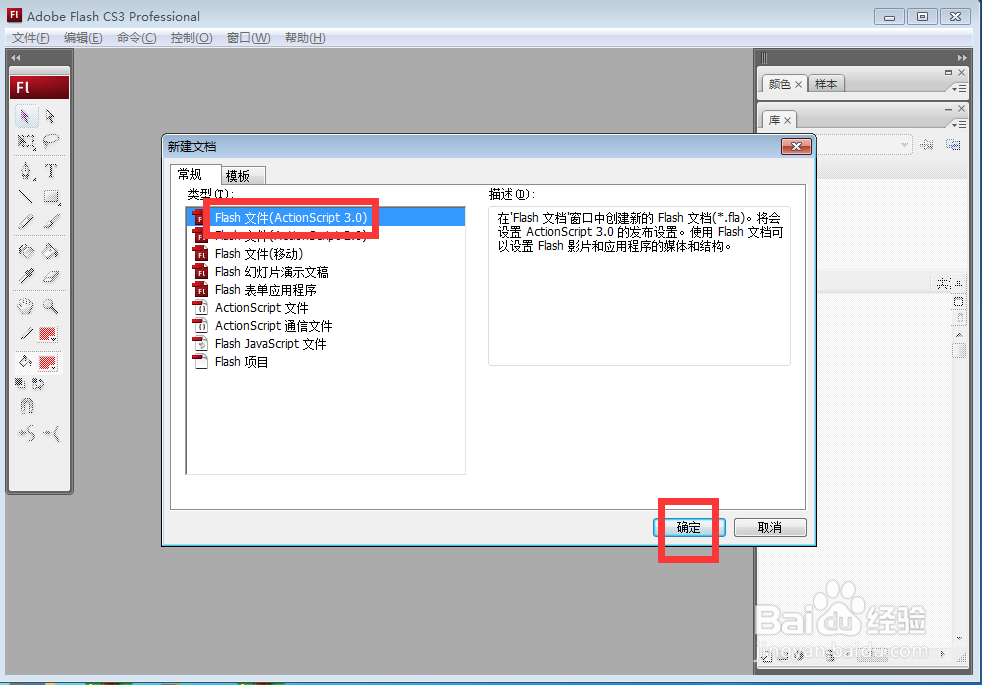Click the New Library Panel icon
The image size is (982, 685).
[953, 145]
